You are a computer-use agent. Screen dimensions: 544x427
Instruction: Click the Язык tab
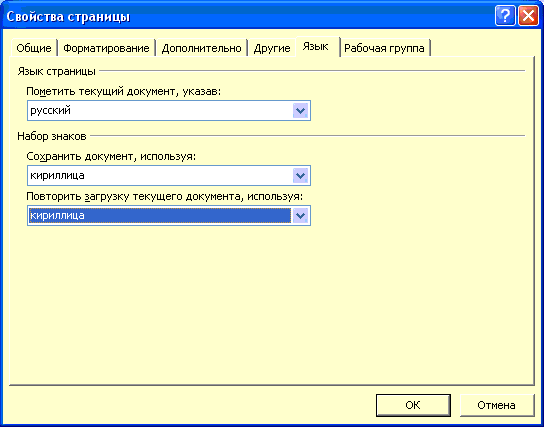pyautogui.click(x=316, y=46)
